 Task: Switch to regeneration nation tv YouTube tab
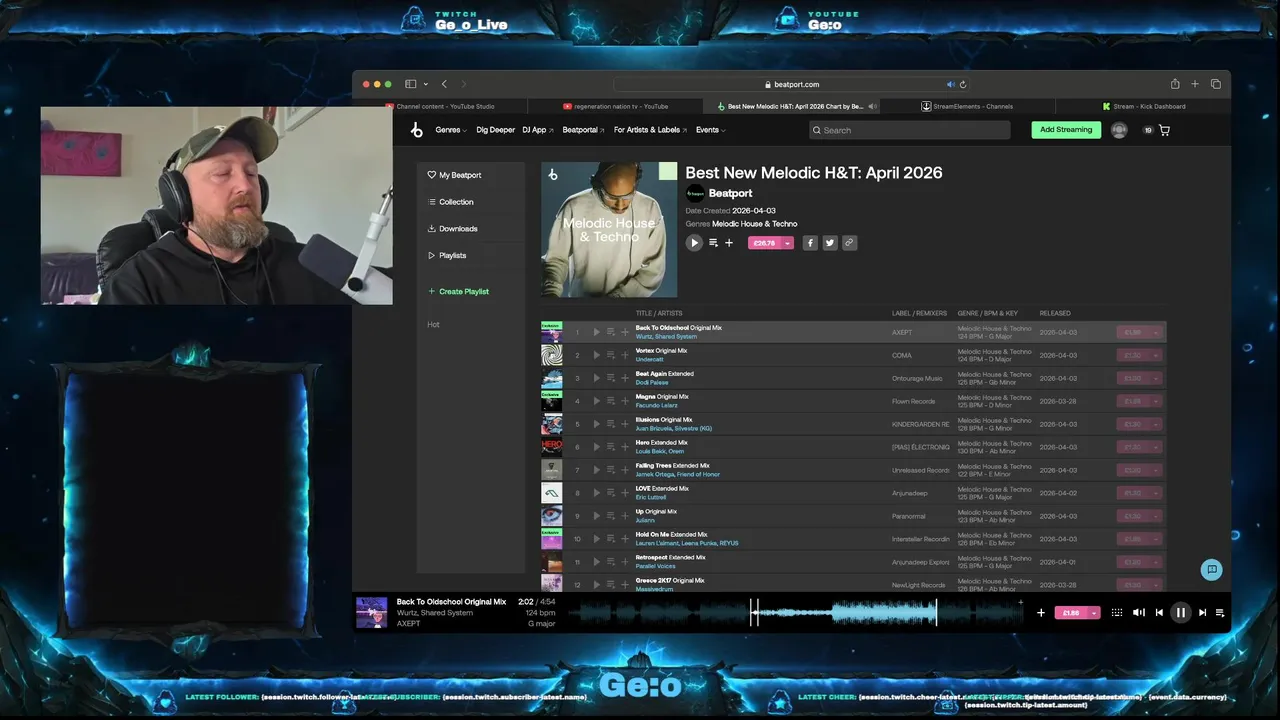point(616,106)
